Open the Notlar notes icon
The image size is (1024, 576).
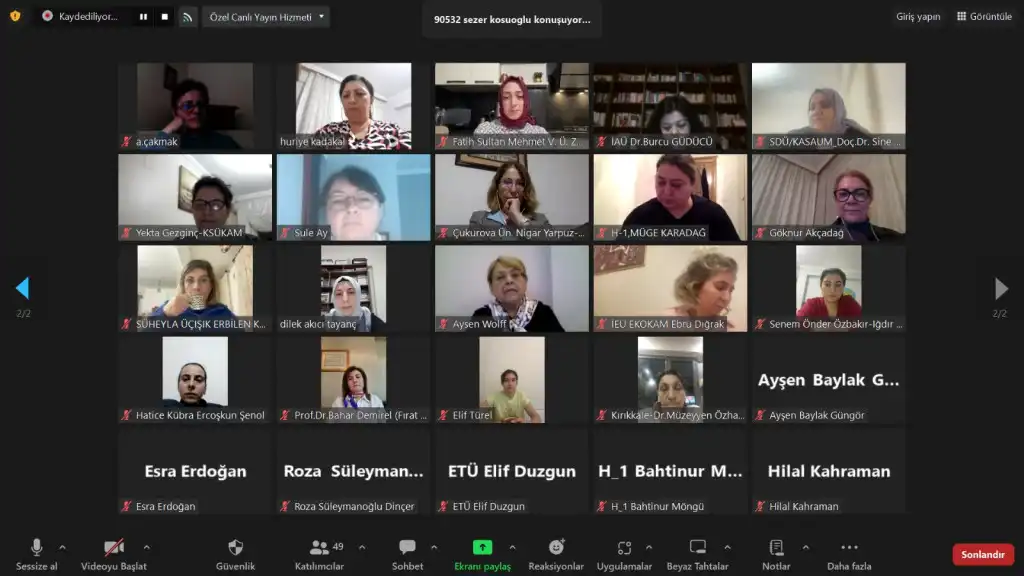[x=776, y=548]
